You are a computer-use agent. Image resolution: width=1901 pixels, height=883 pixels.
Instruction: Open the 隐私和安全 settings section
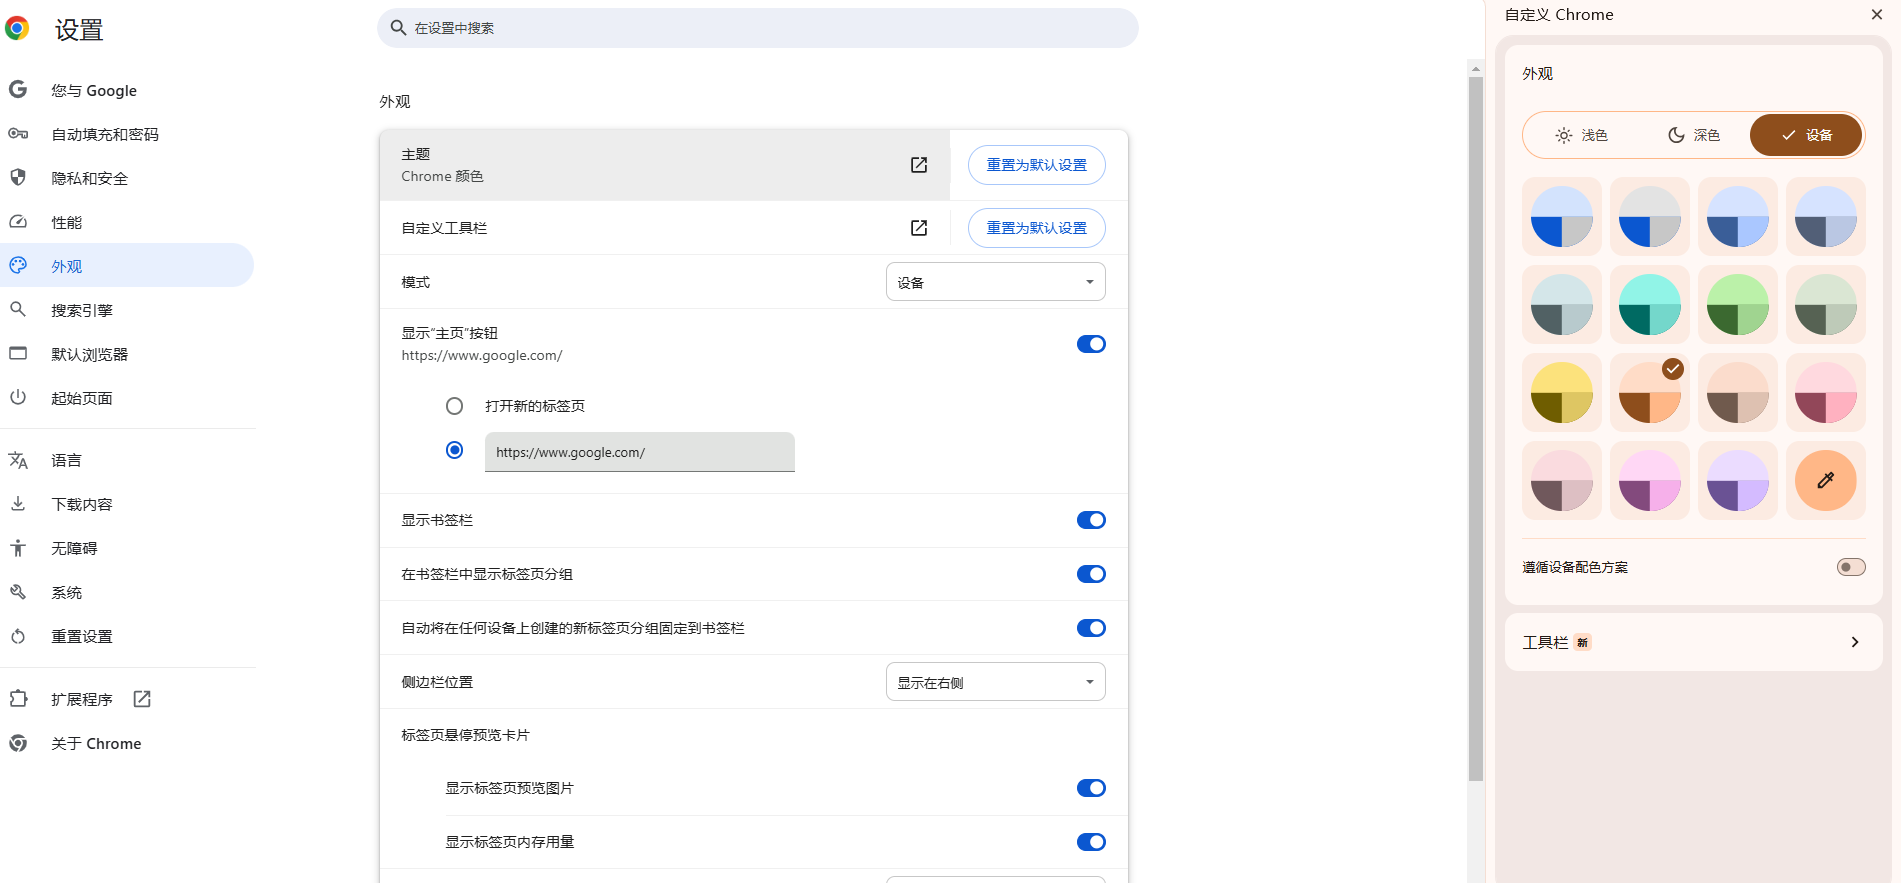pyautogui.click(x=128, y=178)
